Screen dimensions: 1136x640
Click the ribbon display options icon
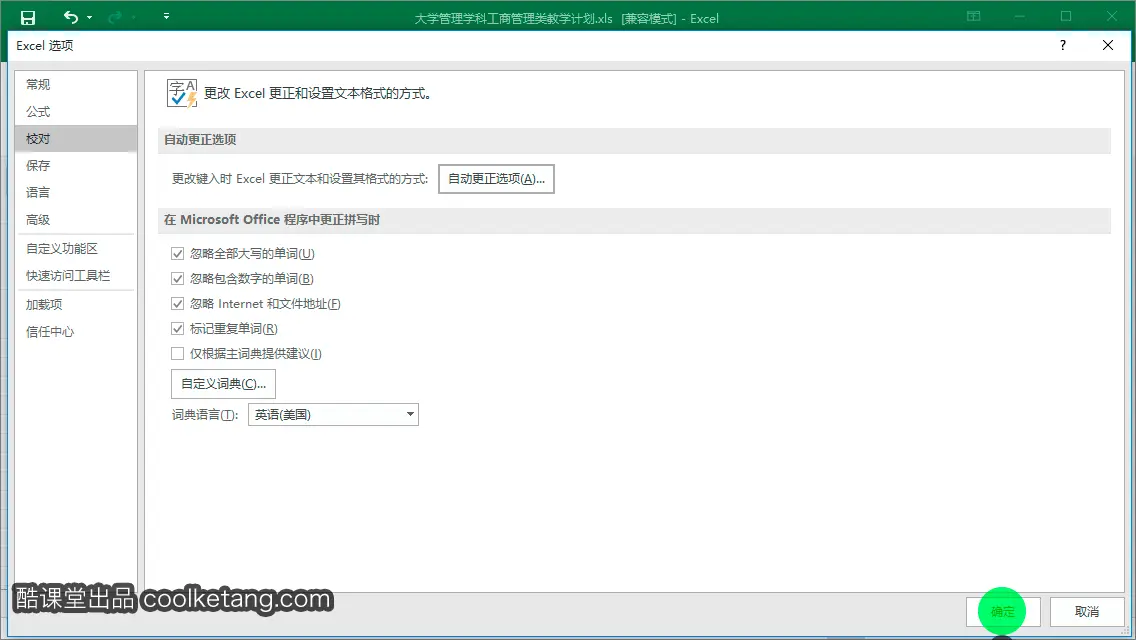[x=974, y=16]
